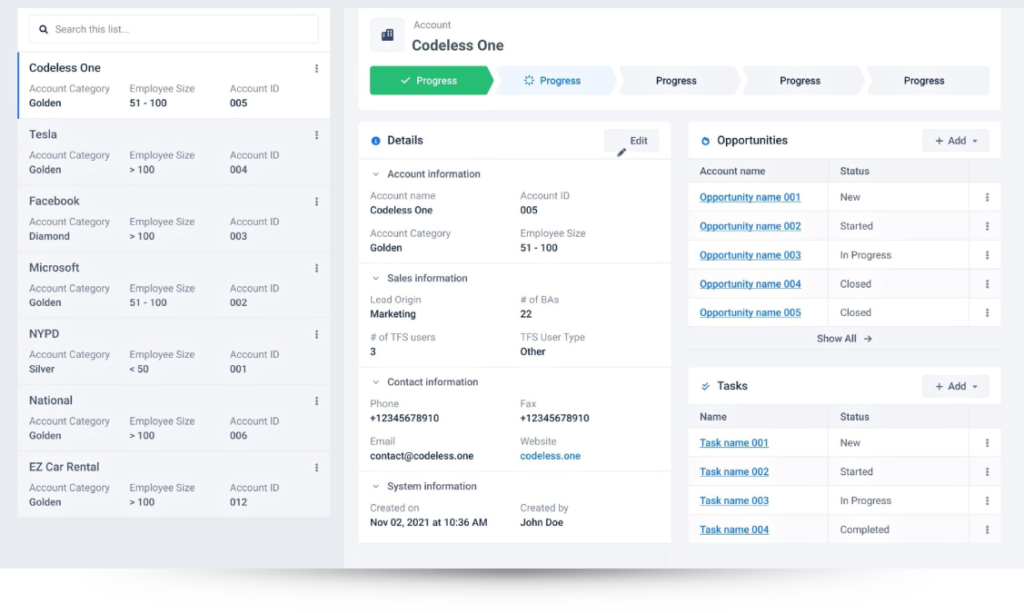Click the Details info icon

[x=376, y=141]
